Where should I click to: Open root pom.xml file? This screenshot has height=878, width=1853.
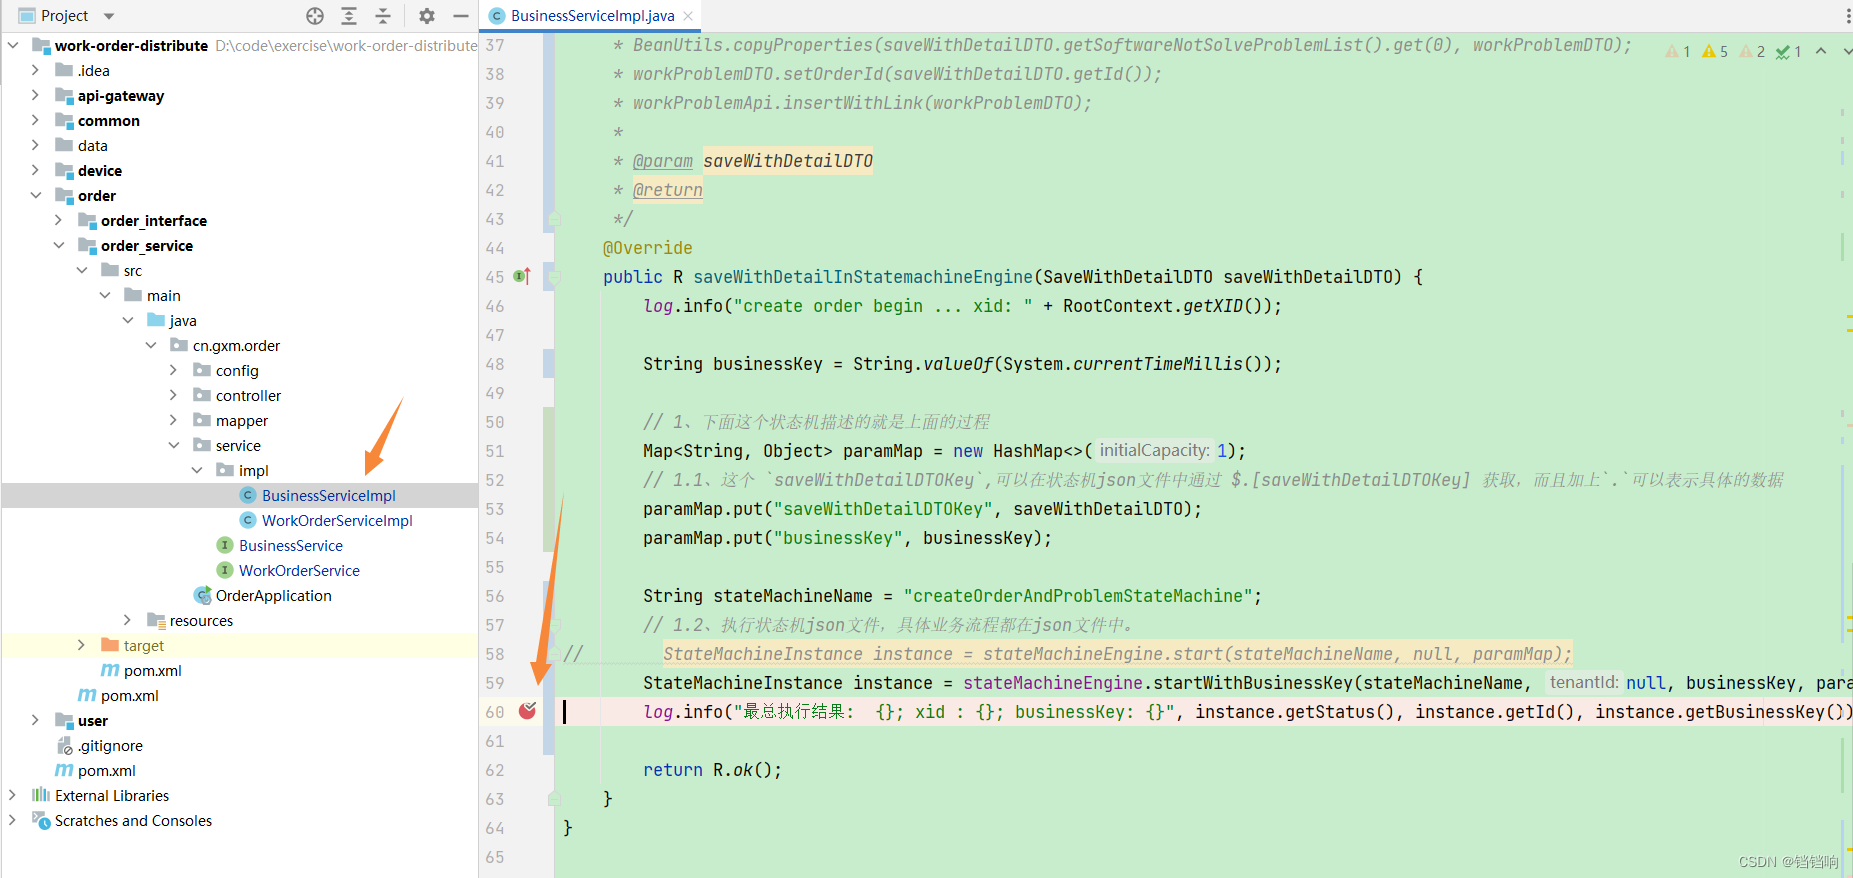106,770
